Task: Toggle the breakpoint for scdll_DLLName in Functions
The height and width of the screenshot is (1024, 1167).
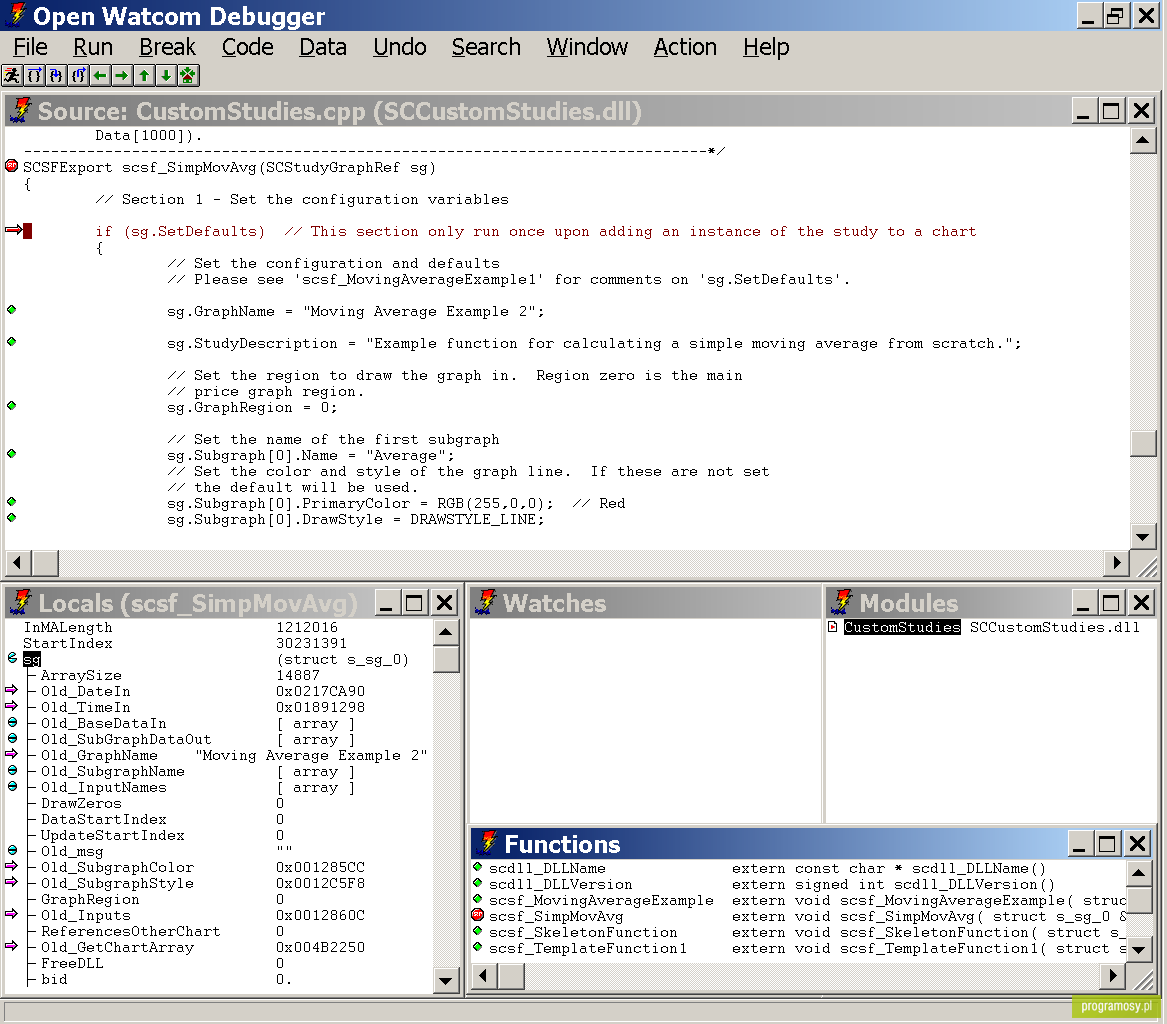Action: (477, 866)
